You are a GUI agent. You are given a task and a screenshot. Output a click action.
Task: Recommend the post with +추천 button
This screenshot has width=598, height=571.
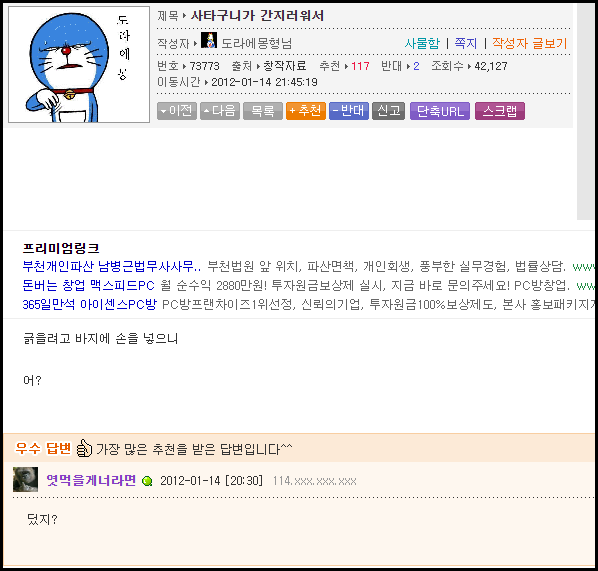[306, 111]
